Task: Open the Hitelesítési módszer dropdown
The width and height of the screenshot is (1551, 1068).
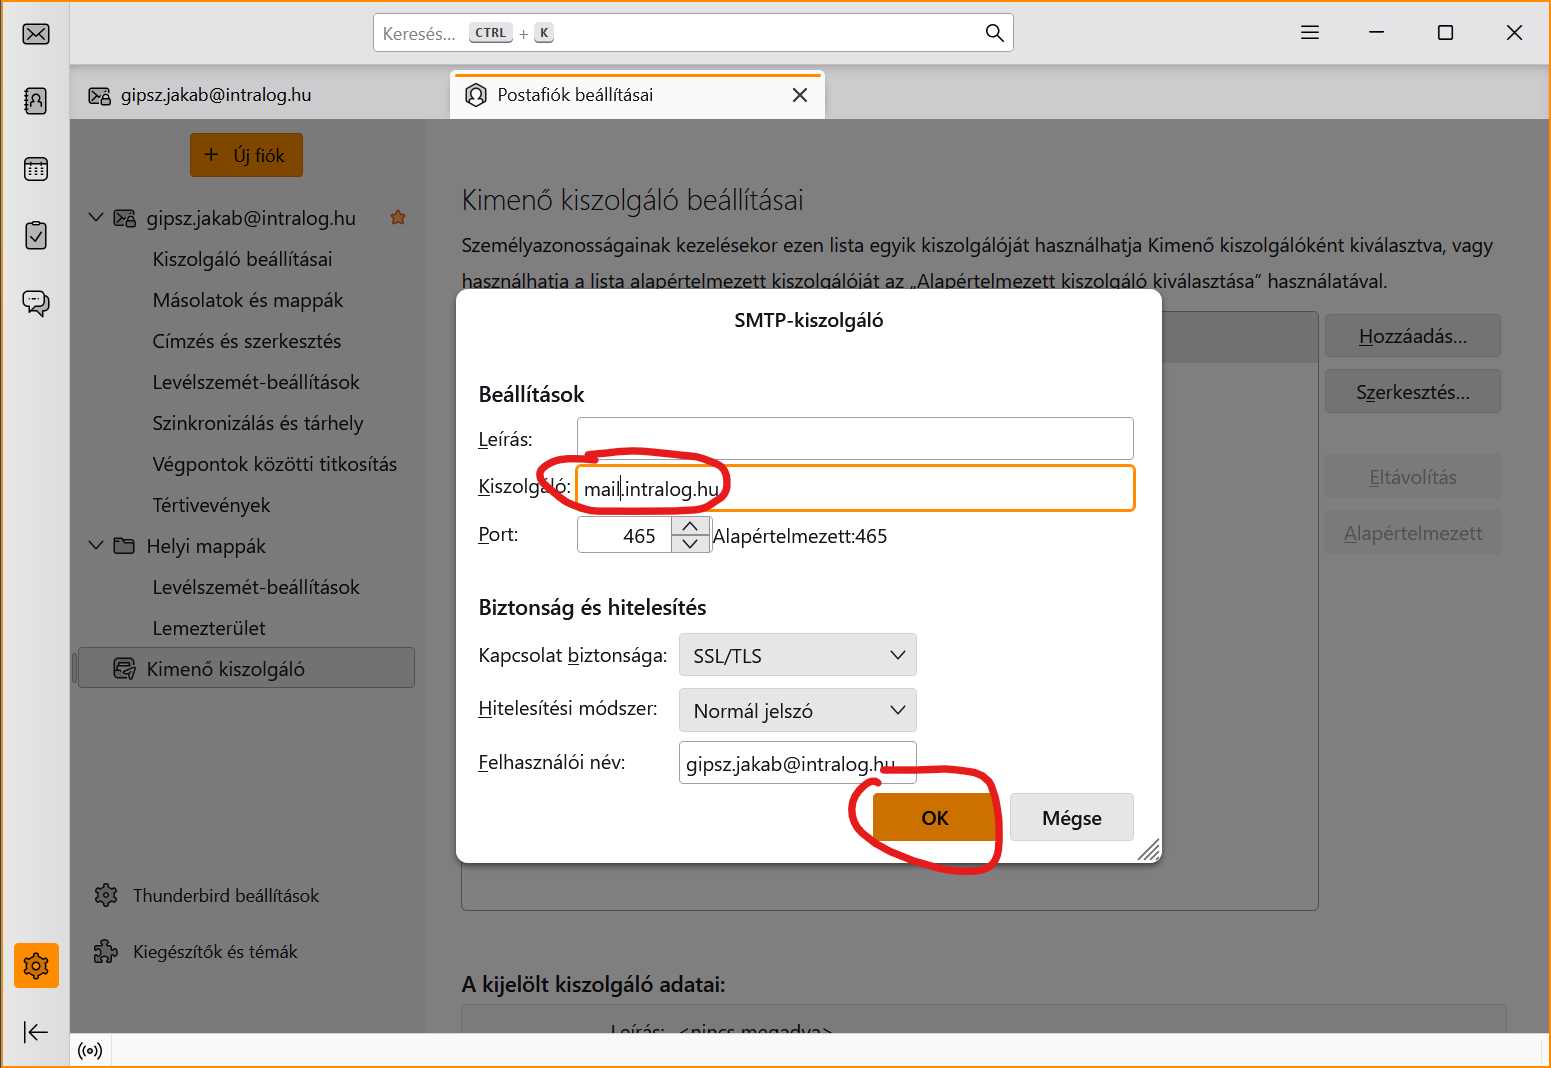Action: [x=797, y=710]
